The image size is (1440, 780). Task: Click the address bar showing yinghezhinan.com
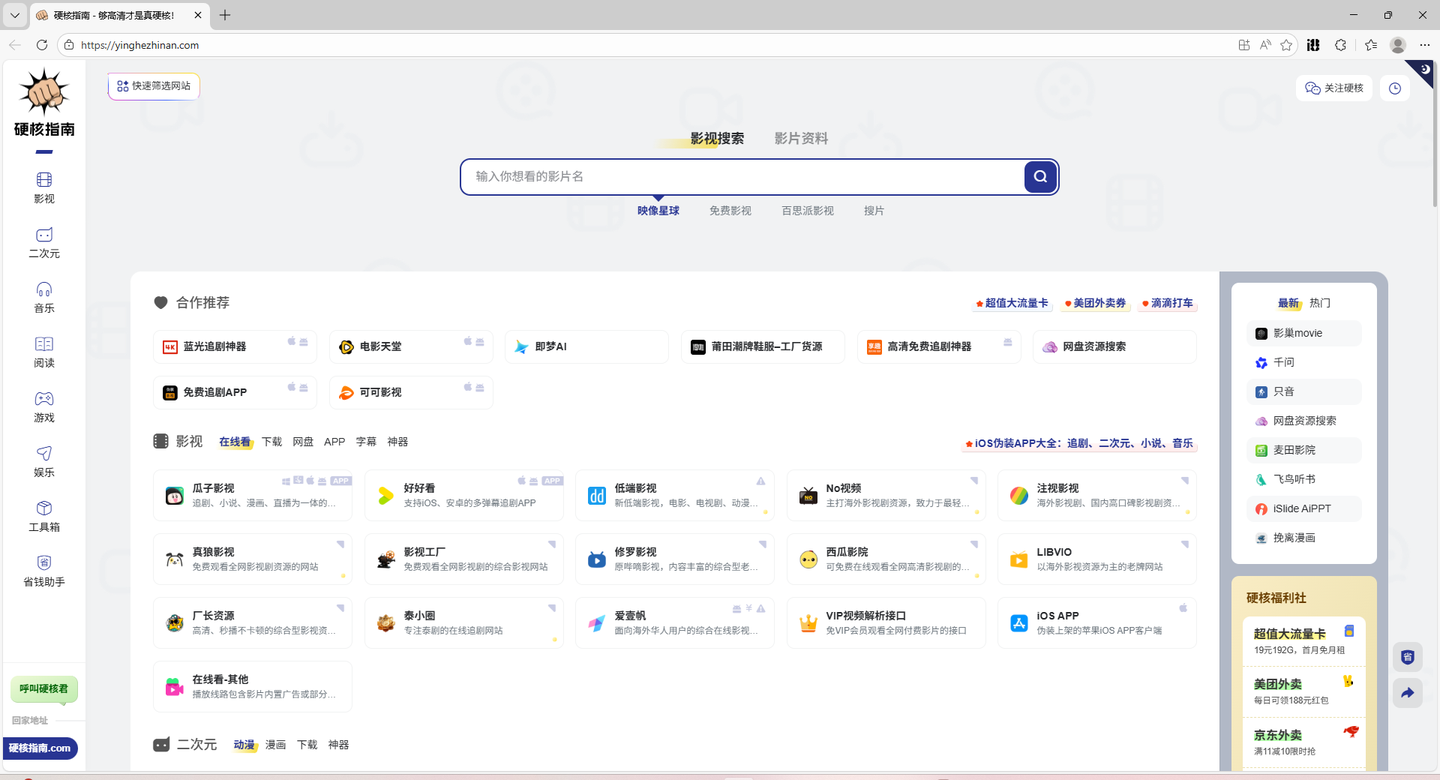tap(645, 45)
